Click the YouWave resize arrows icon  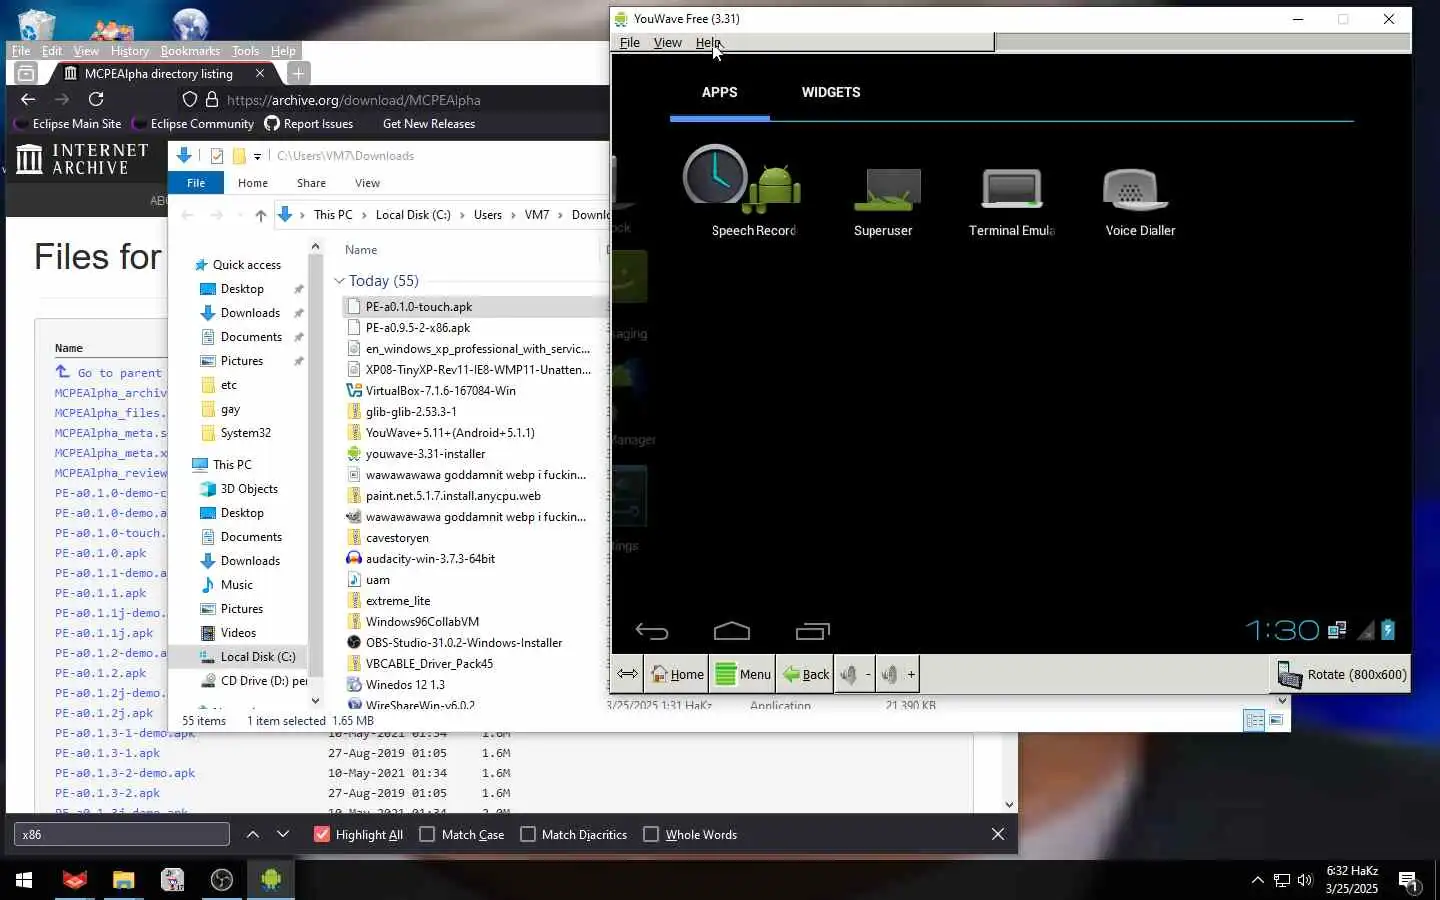click(x=627, y=674)
